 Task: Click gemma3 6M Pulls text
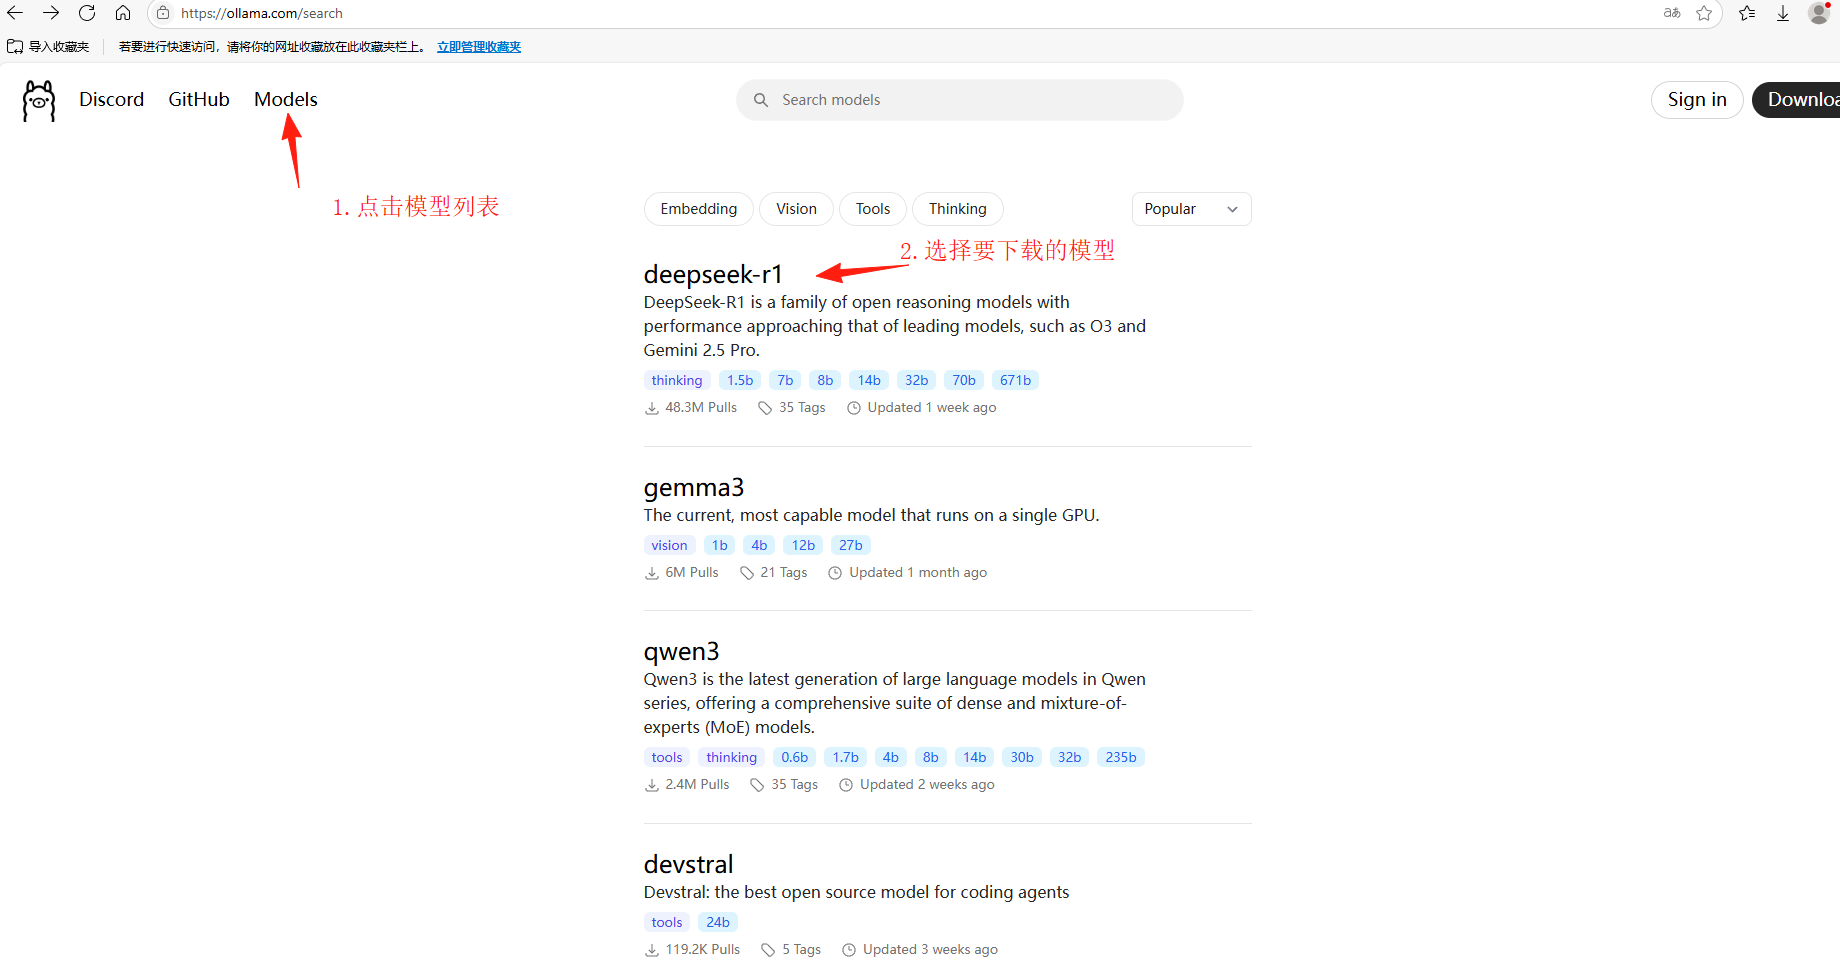pos(692,572)
